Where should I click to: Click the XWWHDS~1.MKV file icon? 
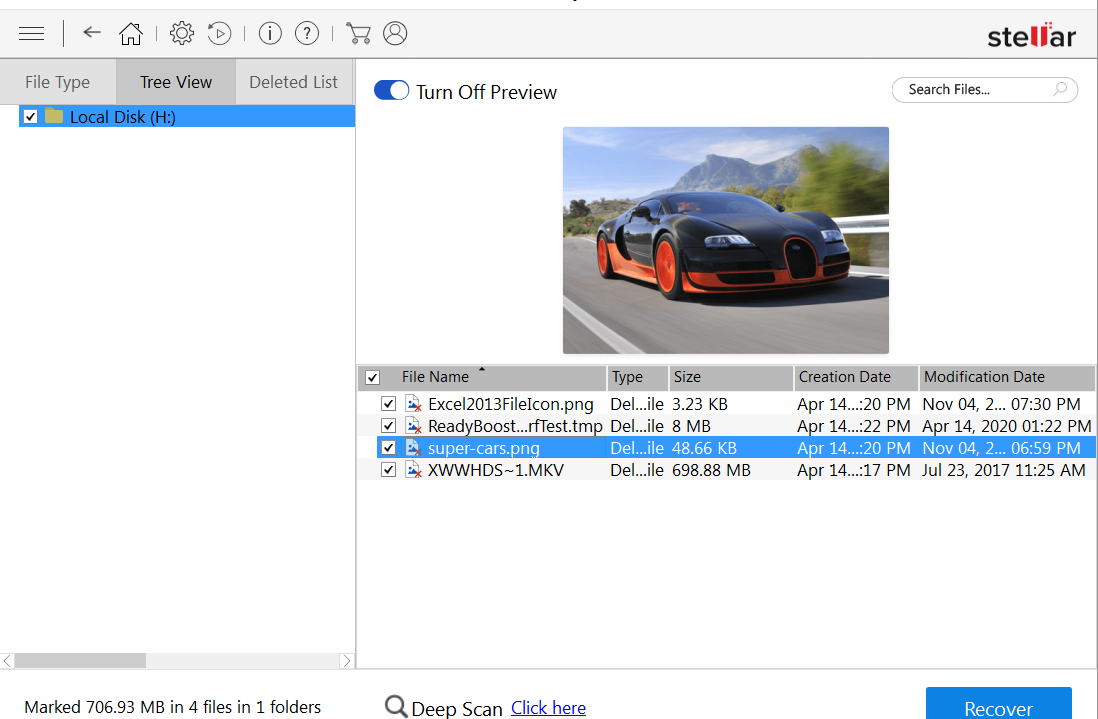pyautogui.click(x=414, y=470)
